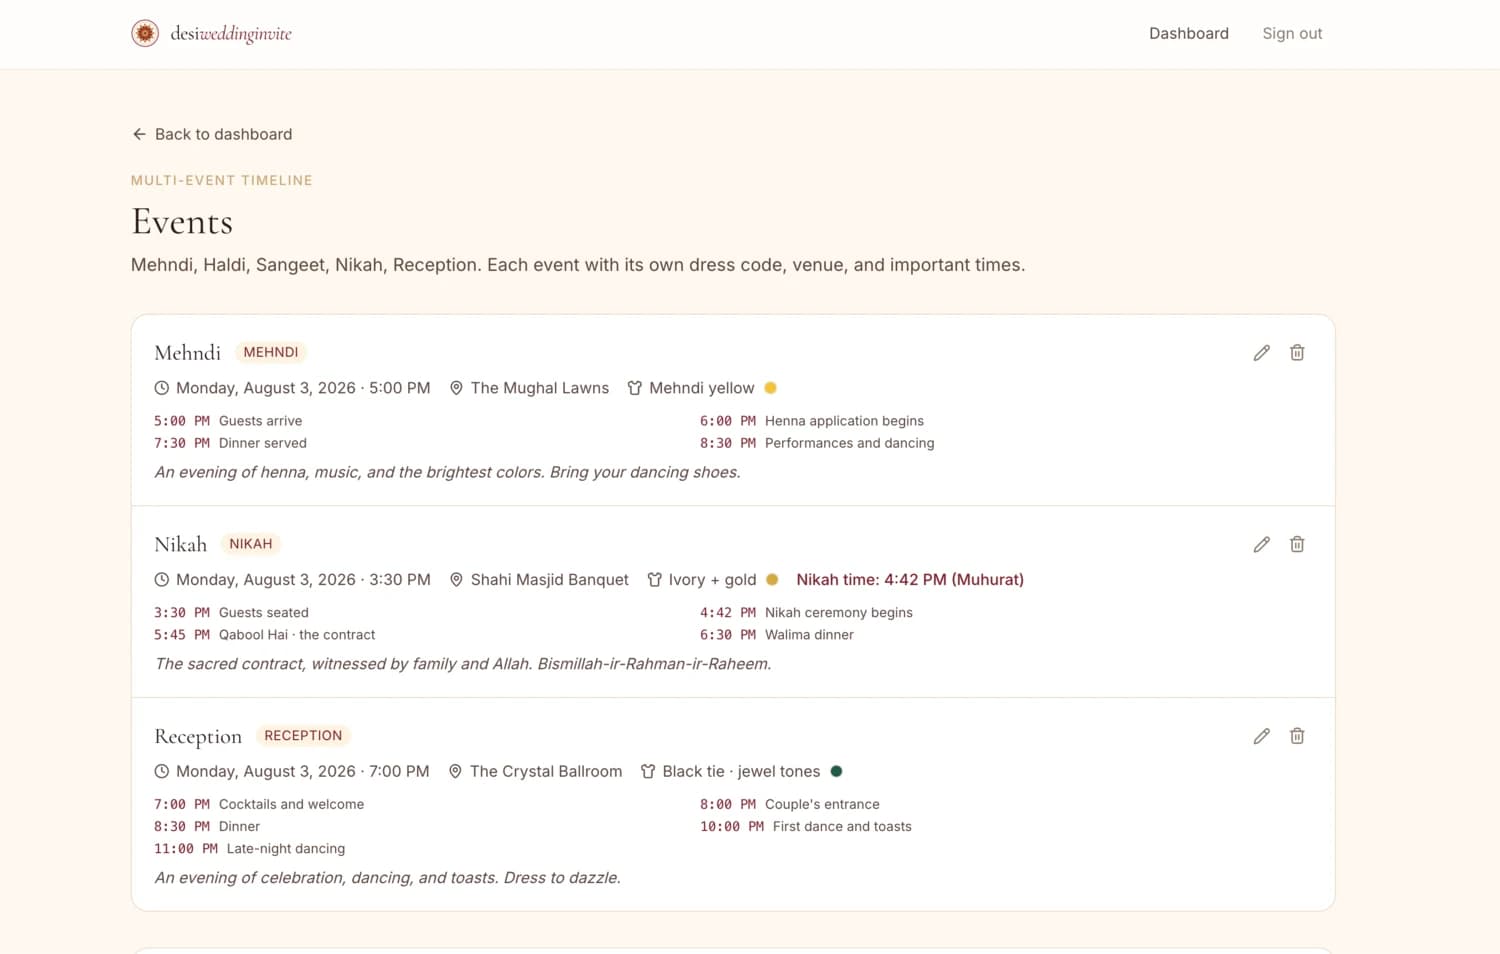The width and height of the screenshot is (1500, 954).
Task: Click the clock icon in Mehndi row
Action: [x=162, y=388]
